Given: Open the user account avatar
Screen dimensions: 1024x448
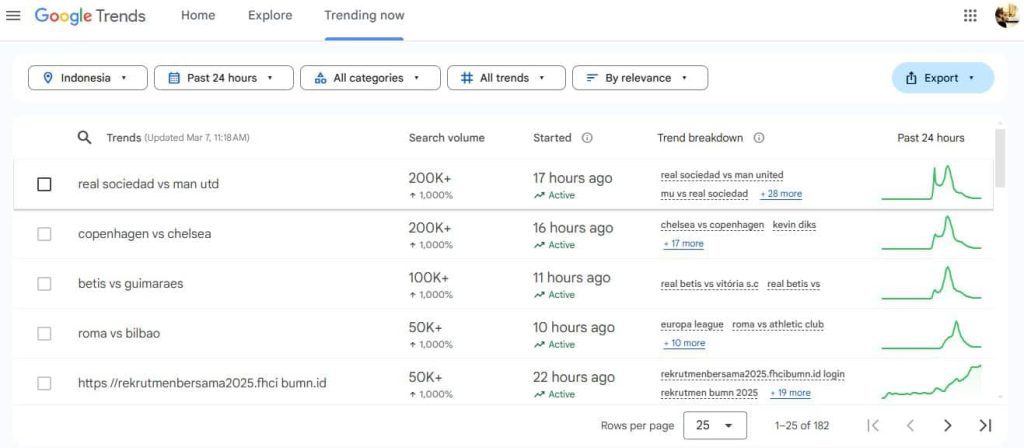Looking at the screenshot, I should 1006,16.
